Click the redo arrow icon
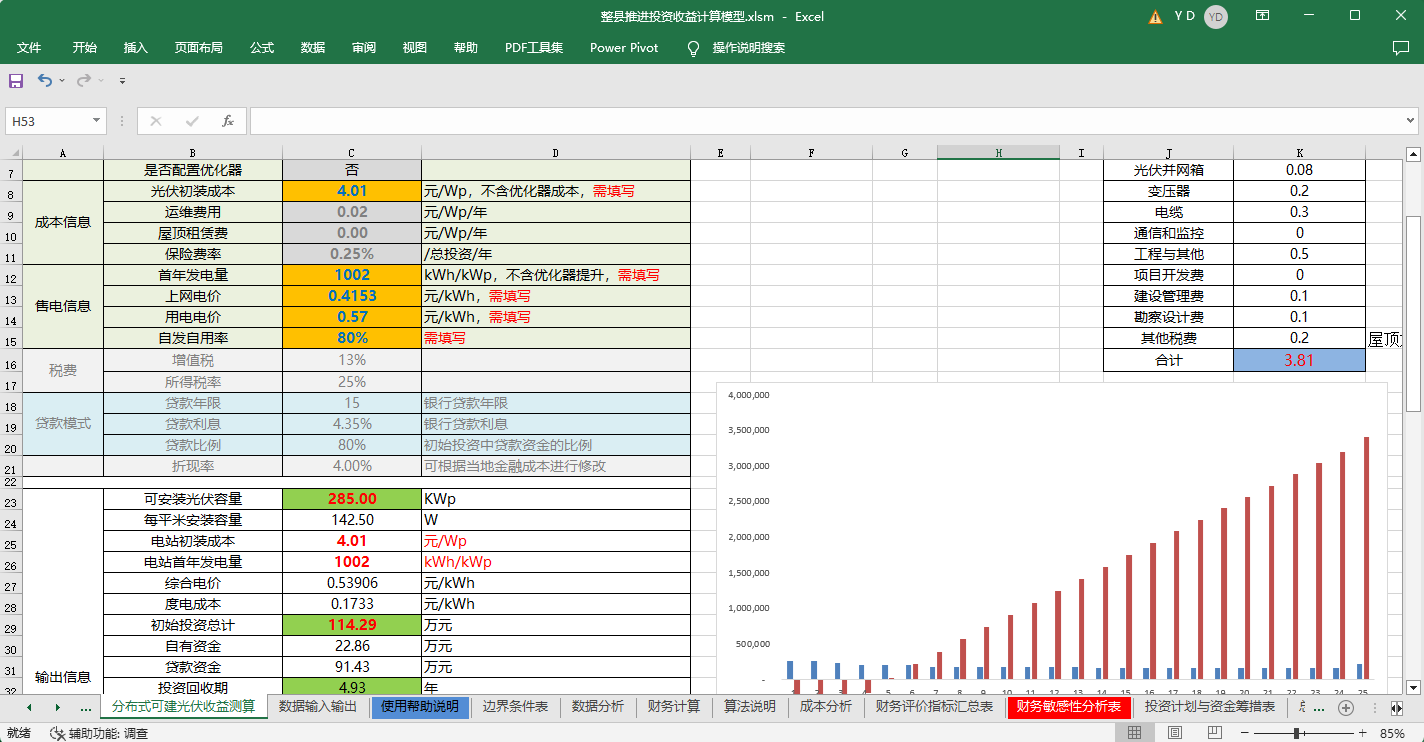 pos(84,80)
